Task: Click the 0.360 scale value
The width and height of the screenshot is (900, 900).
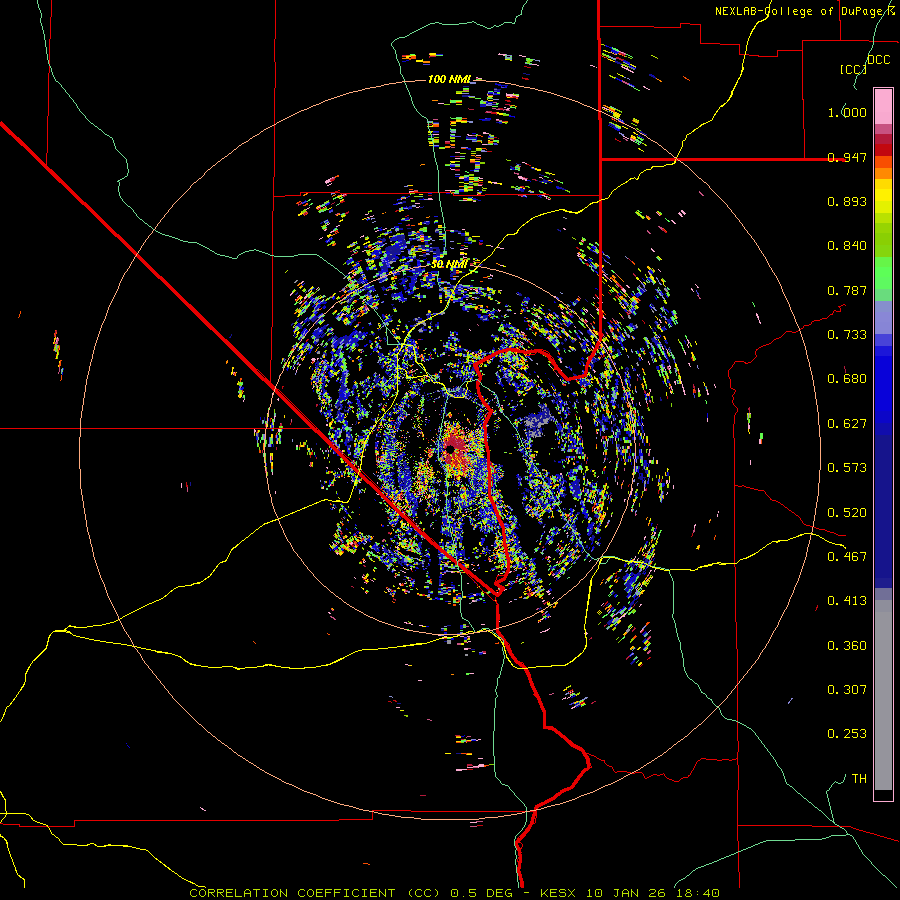Action: point(847,646)
